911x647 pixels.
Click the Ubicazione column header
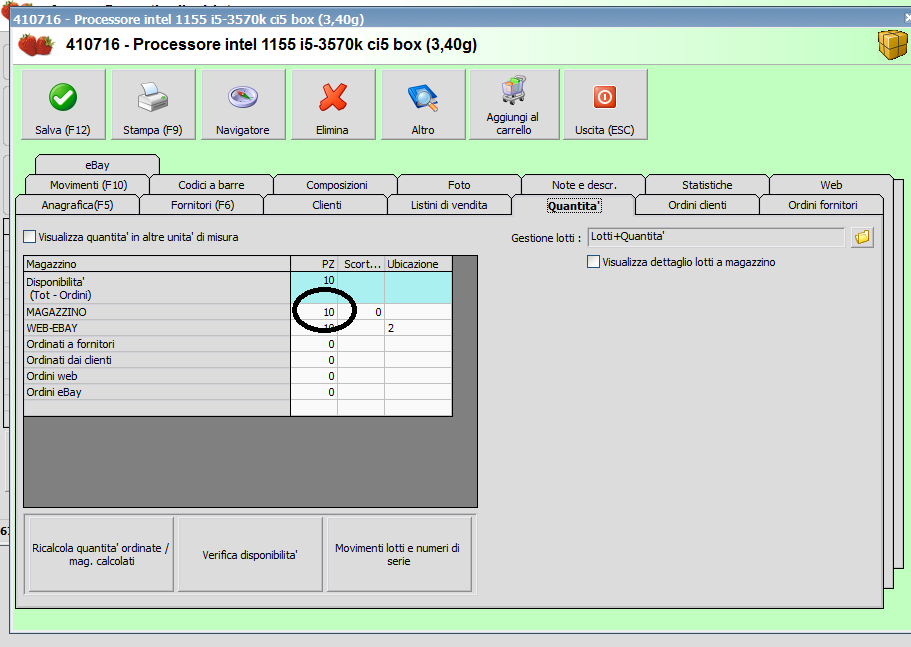click(x=418, y=264)
